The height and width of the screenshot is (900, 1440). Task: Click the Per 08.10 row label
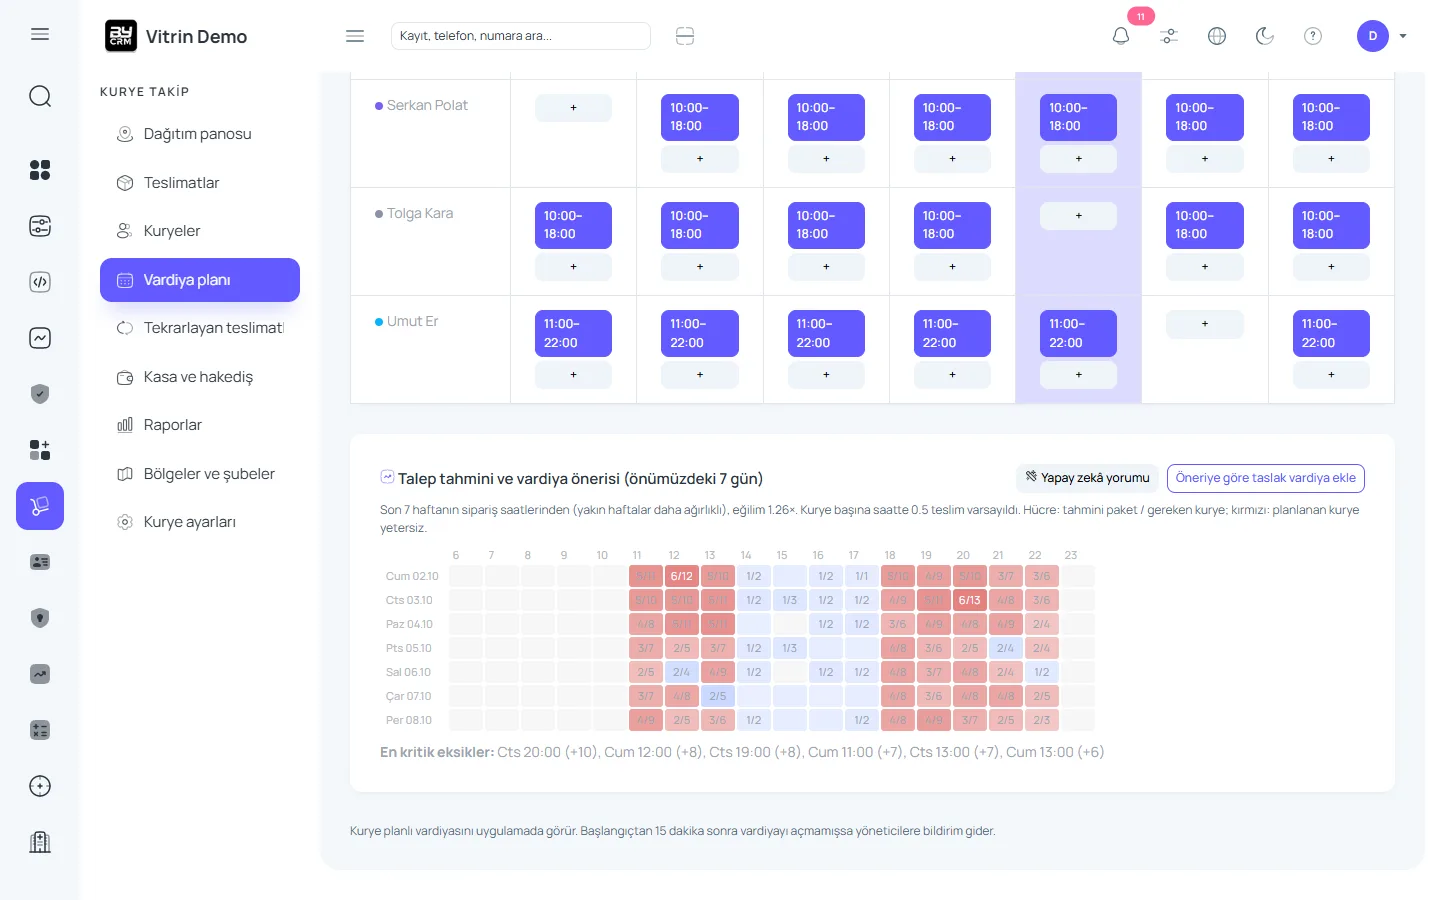point(409,720)
